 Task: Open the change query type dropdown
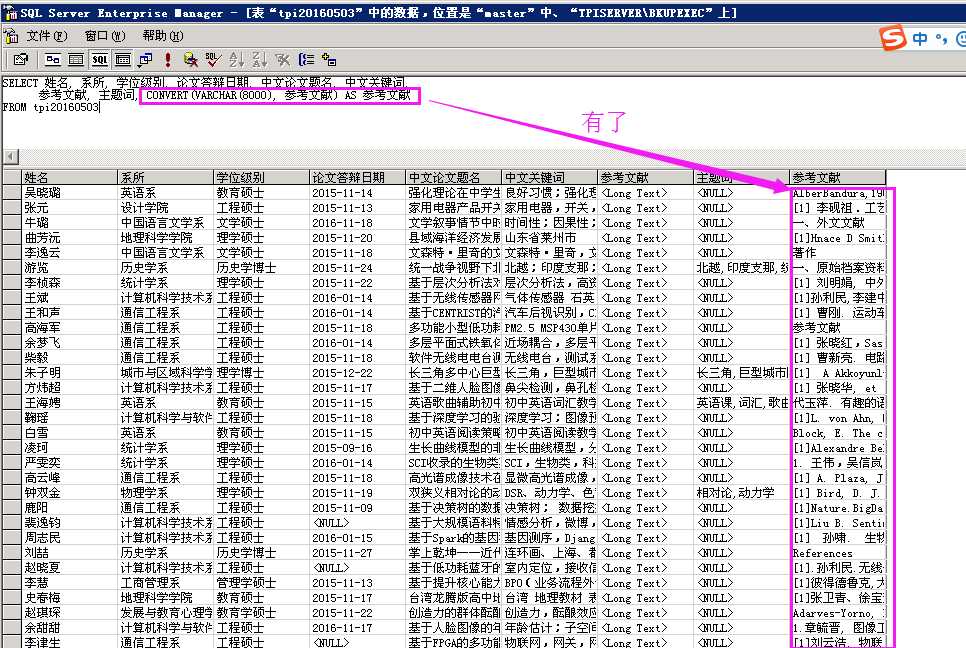point(145,60)
